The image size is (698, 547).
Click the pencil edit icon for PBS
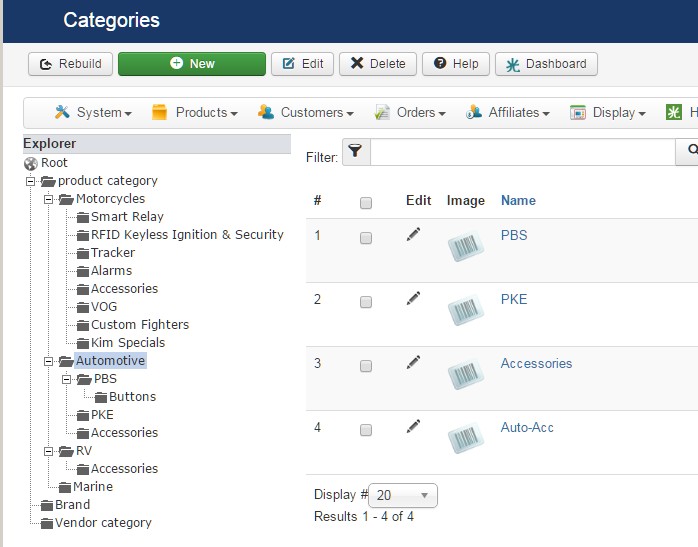pos(414,235)
